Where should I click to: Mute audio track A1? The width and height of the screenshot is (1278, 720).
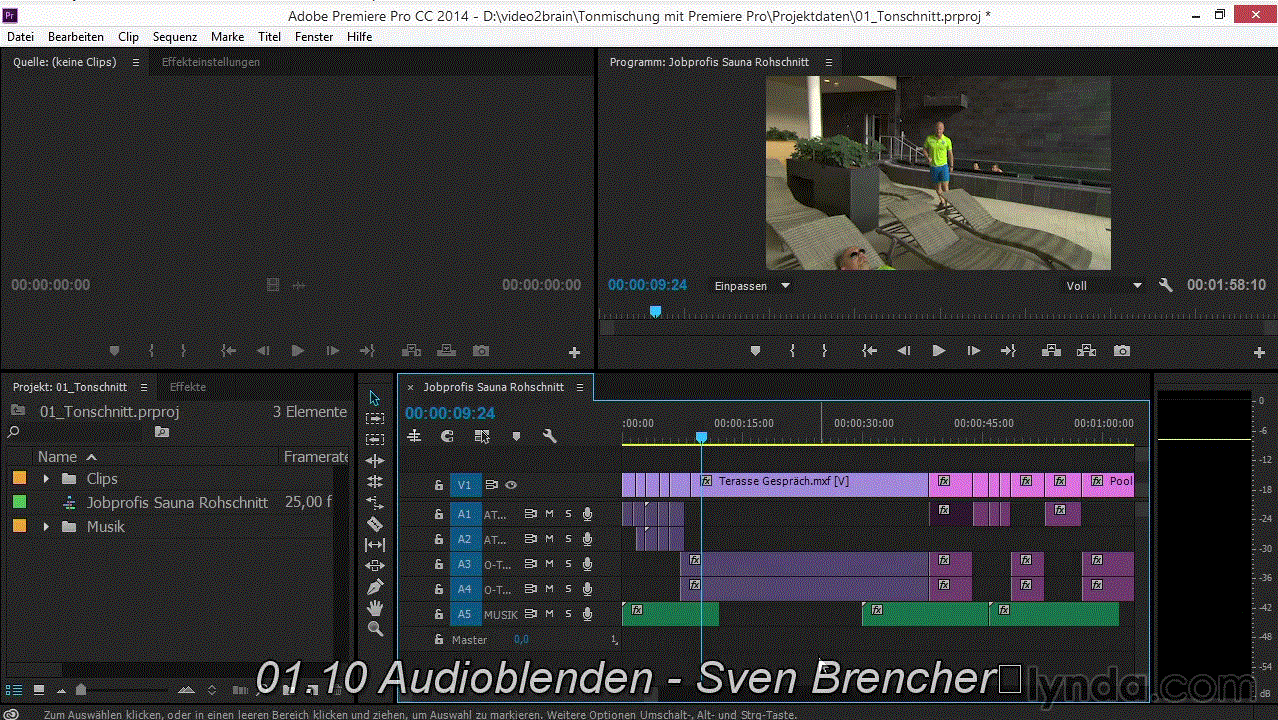549,514
